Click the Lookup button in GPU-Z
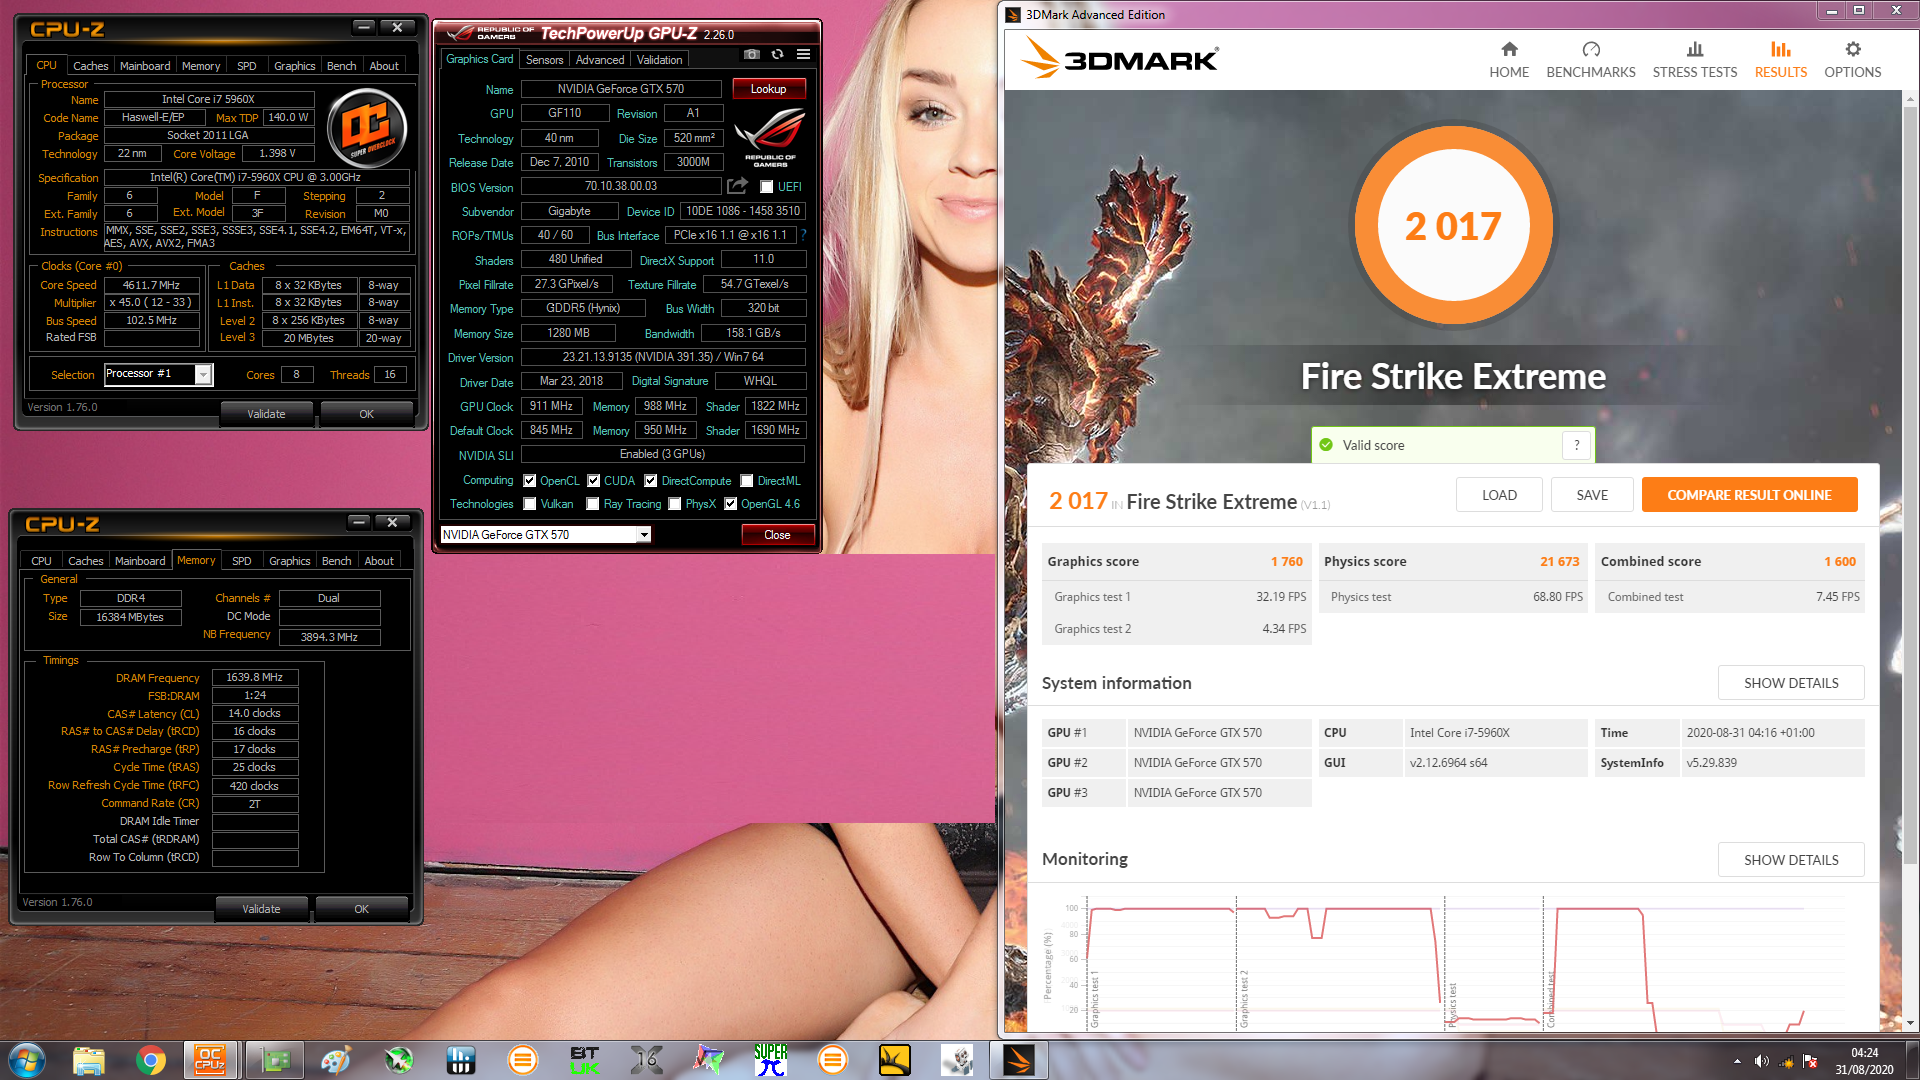Screen dimensions: 1920x1080 click(768, 89)
